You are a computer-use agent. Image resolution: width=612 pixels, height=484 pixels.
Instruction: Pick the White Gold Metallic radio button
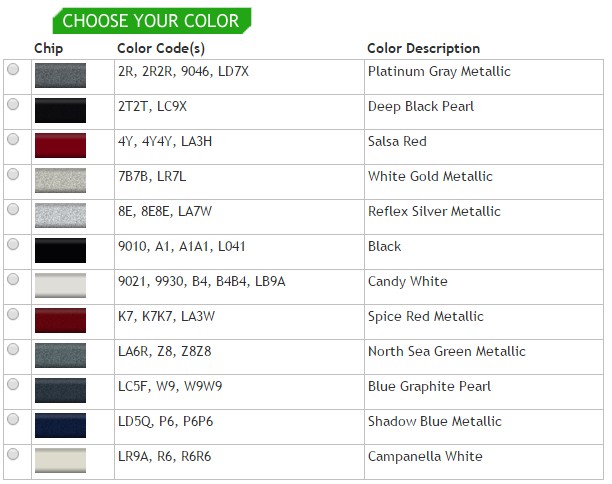coord(13,175)
